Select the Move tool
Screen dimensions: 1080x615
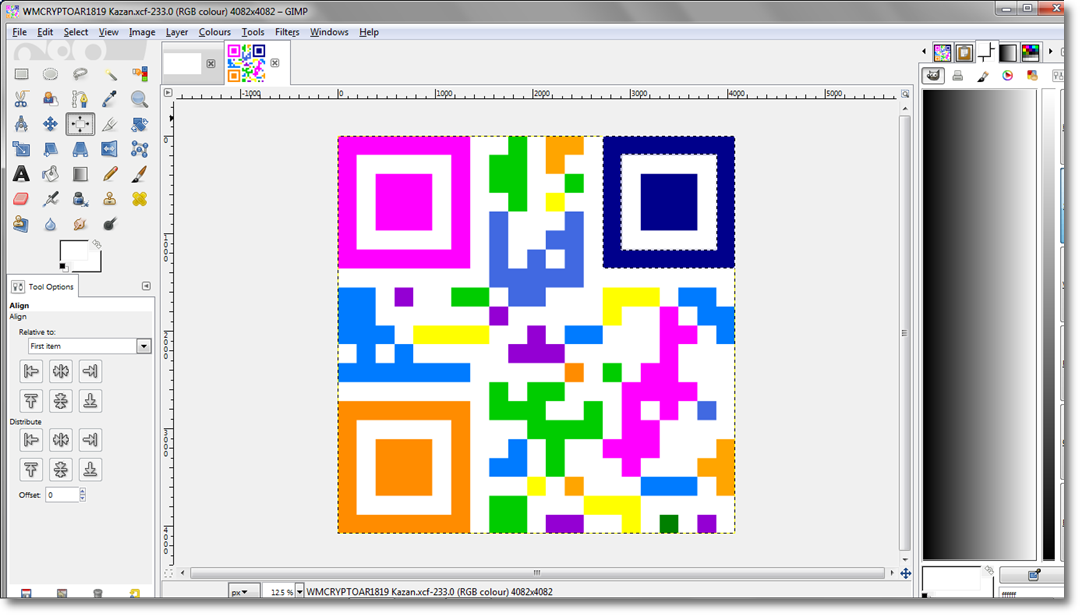50,124
